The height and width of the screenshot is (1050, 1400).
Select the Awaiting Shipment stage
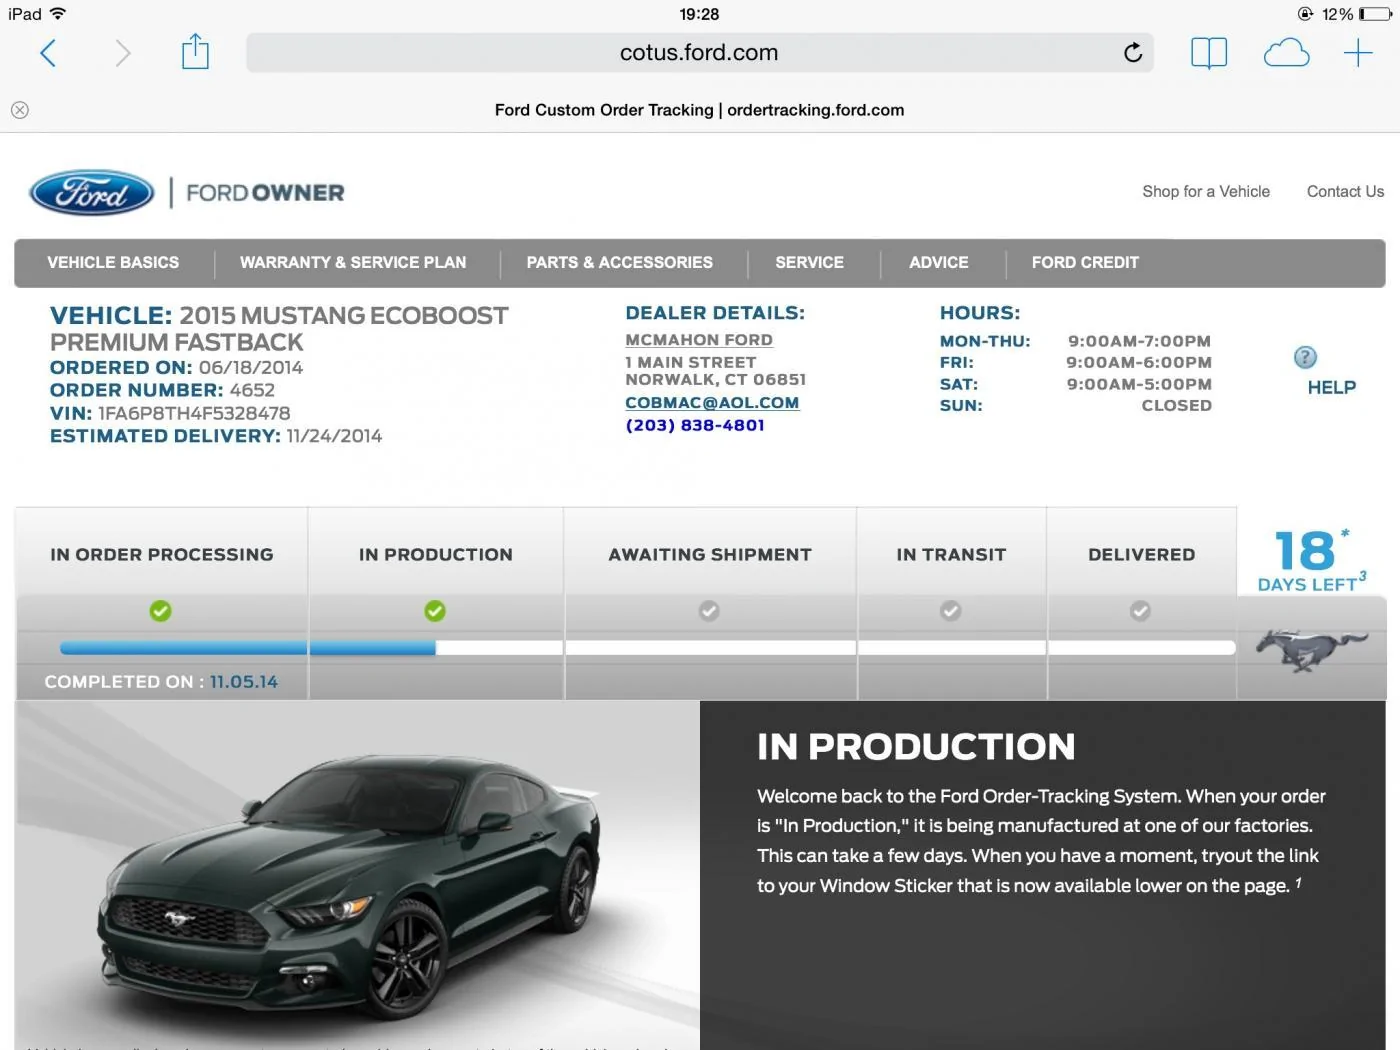click(x=710, y=555)
